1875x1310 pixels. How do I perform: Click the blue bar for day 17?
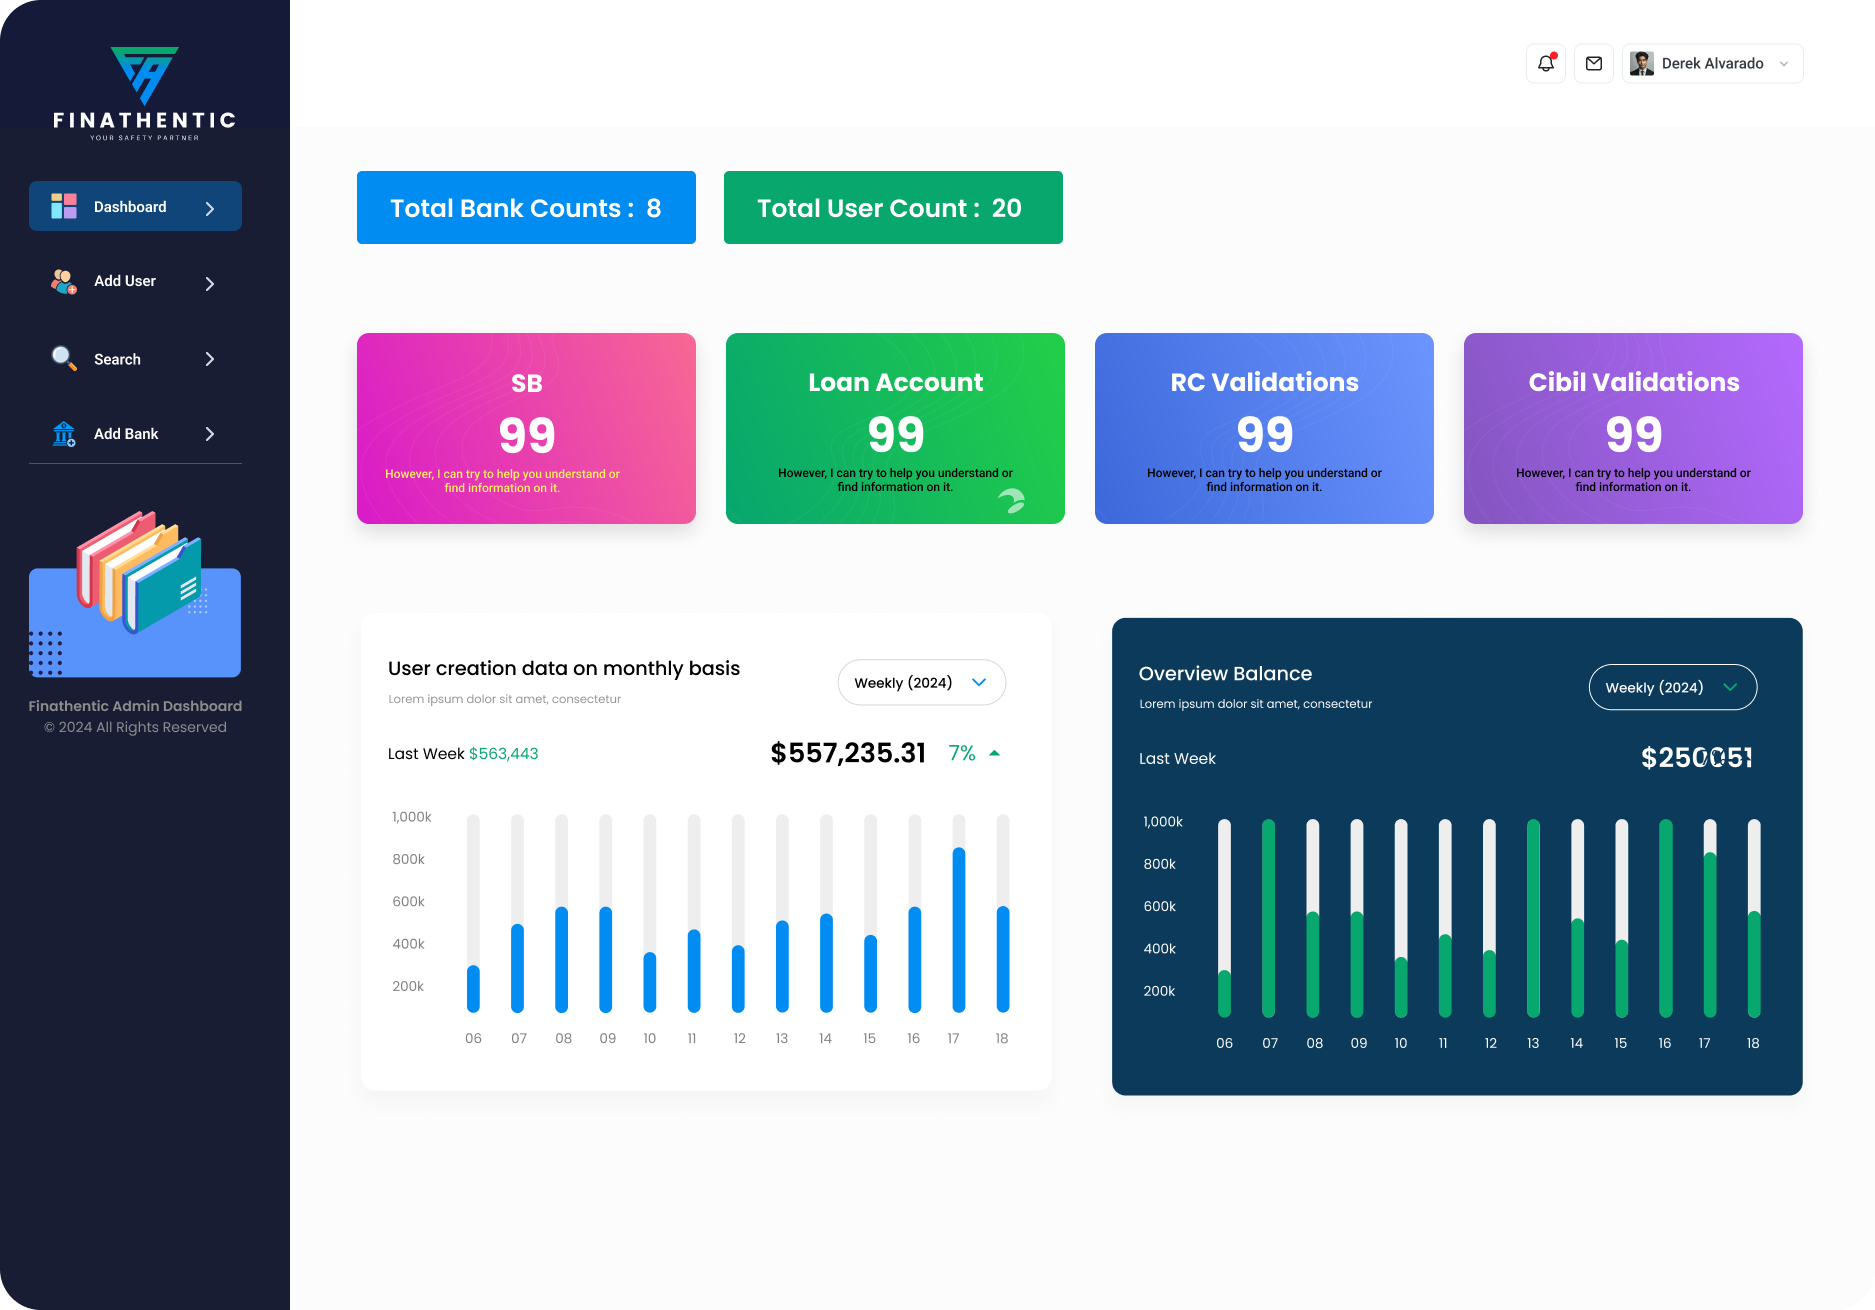(958, 930)
